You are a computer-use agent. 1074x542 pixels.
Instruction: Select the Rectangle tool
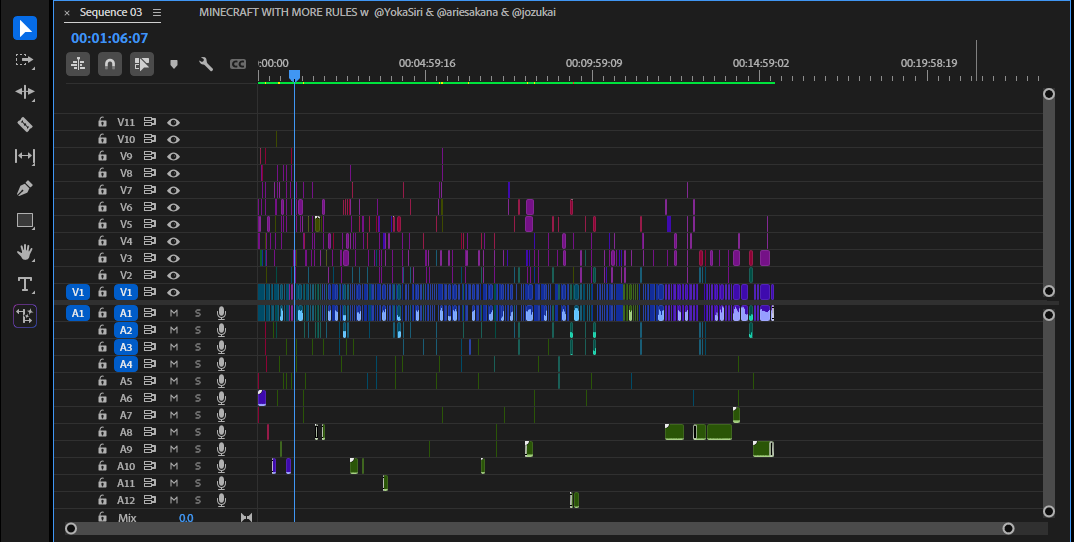(x=25, y=220)
